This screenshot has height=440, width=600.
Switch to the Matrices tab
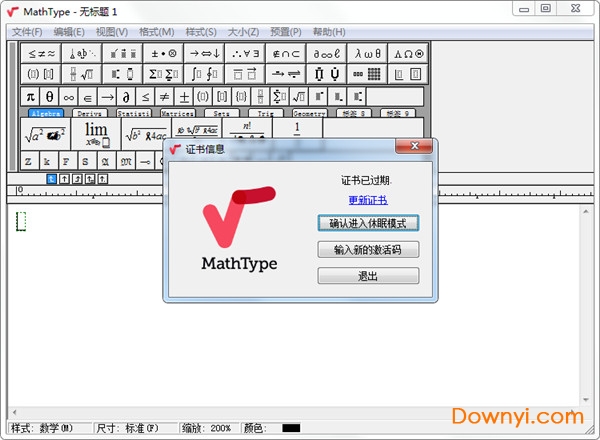(x=178, y=113)
